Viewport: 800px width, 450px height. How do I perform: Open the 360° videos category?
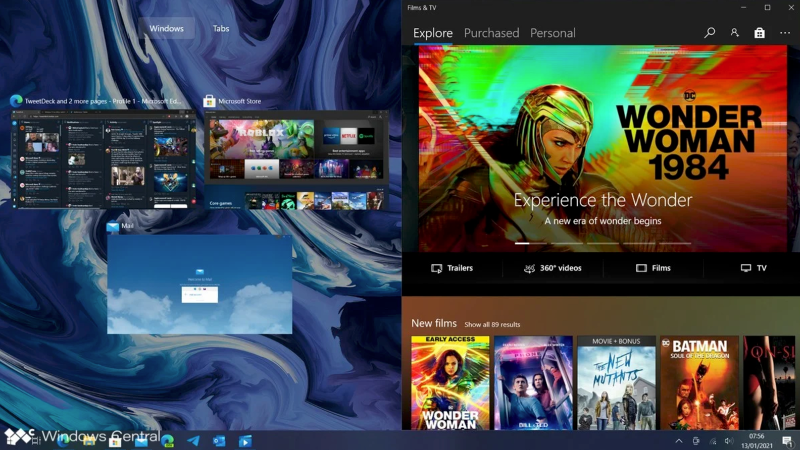[x=553, y=268]
